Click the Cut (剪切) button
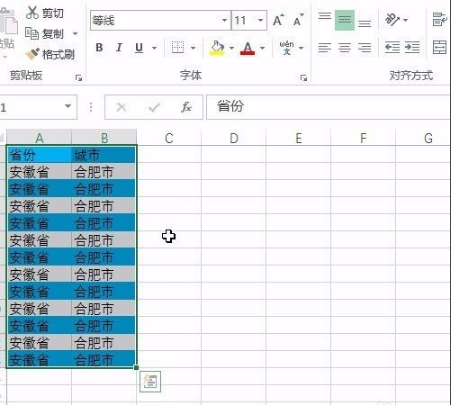Viewport: 451px width, 405px height. coord(45,13)
